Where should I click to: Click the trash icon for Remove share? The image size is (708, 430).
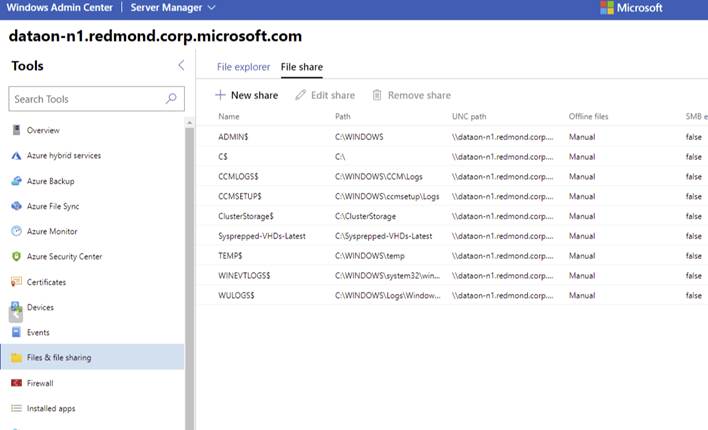pyautogui.click(x=377, y=95)
